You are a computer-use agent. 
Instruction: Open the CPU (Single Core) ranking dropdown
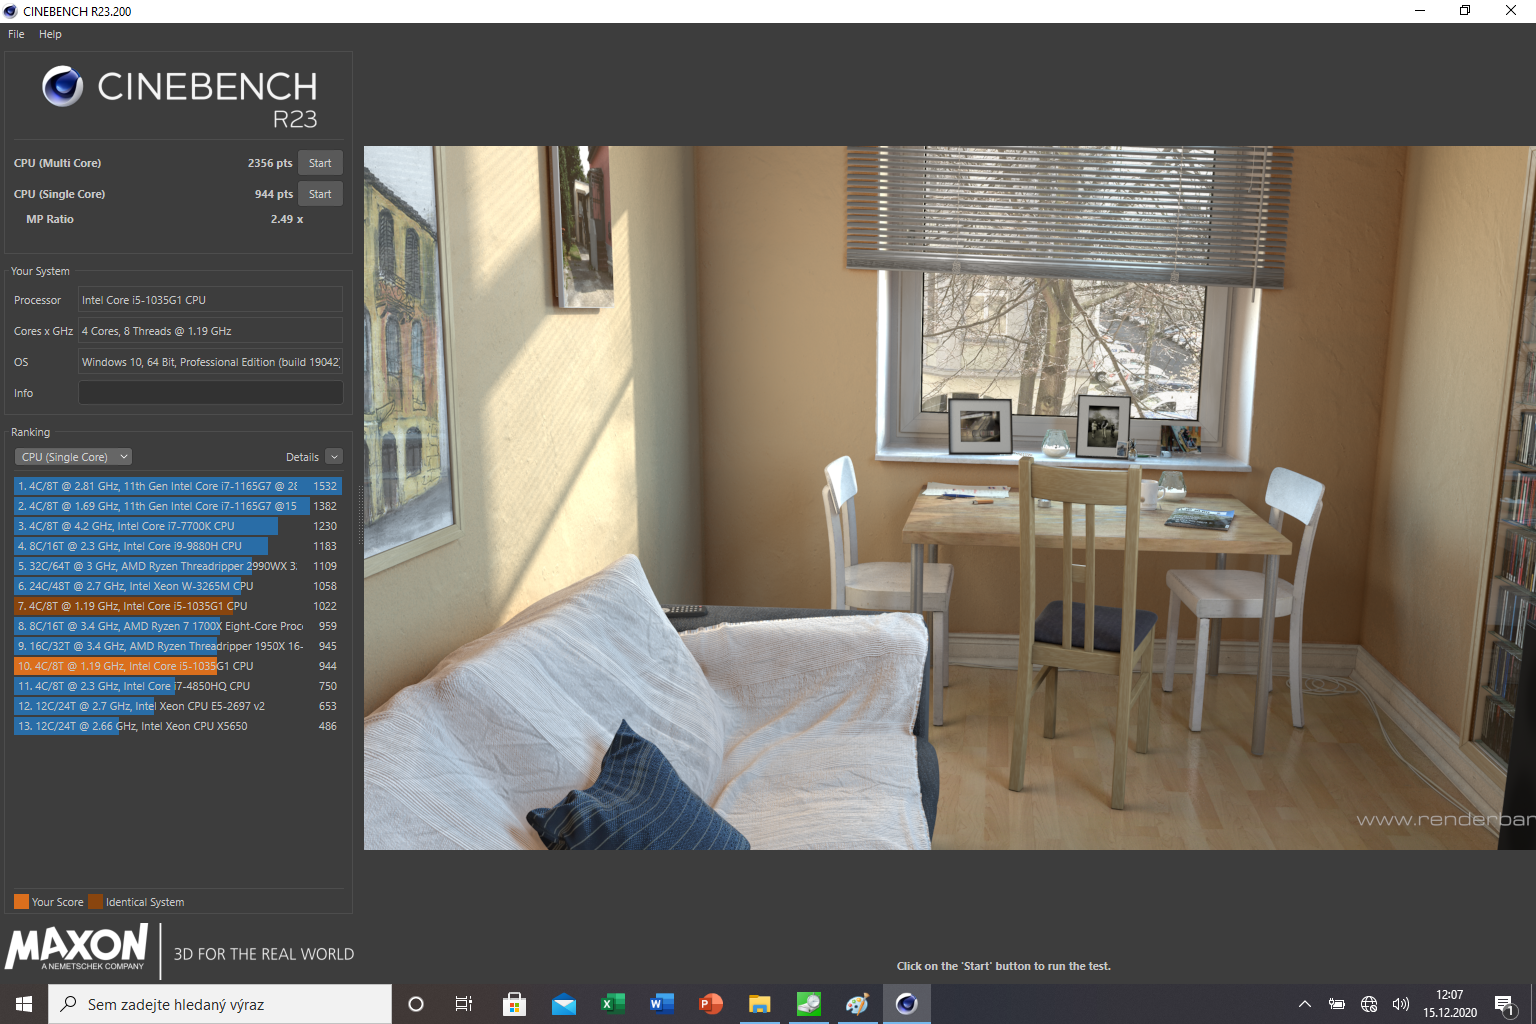point(73,457)
